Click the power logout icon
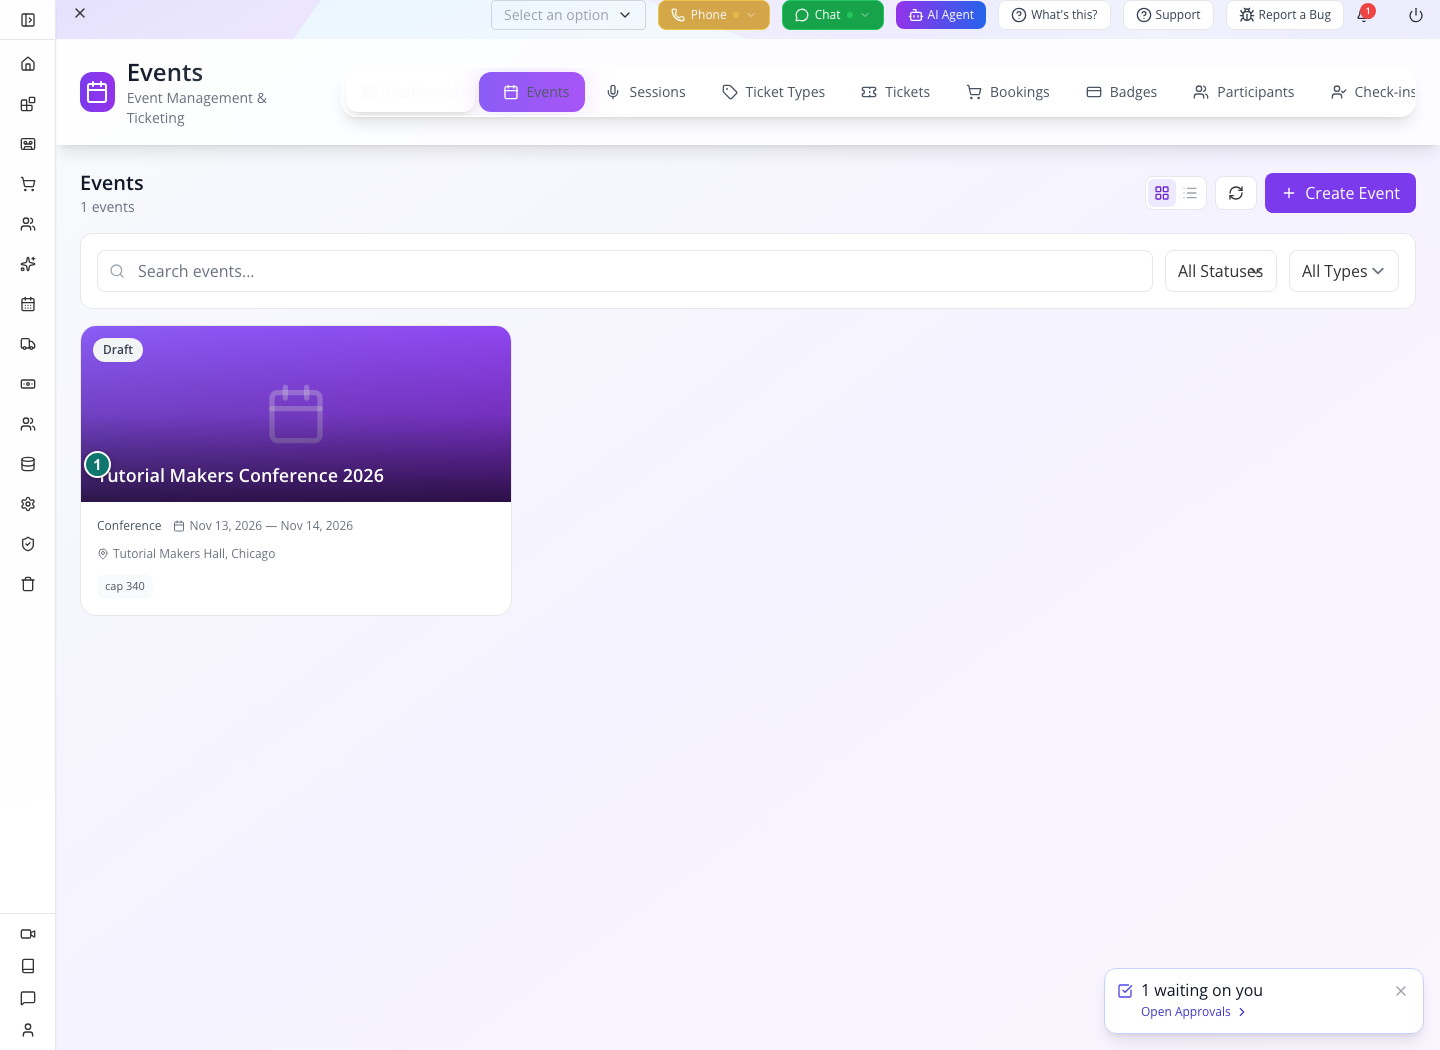The height and width of the screenshot is (1050, 1440). click(x=1416, y=15)
